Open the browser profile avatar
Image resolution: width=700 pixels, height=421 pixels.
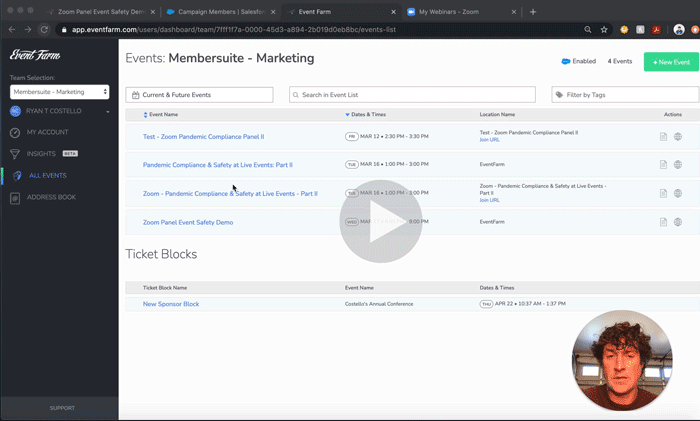(x=679, y=29)
